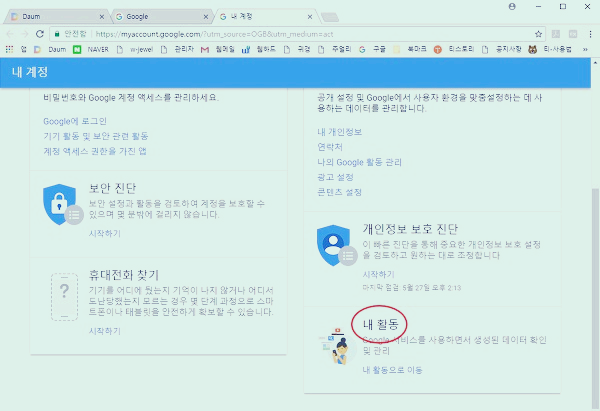Close the 내 계정 tab

[x=310, y=17]
